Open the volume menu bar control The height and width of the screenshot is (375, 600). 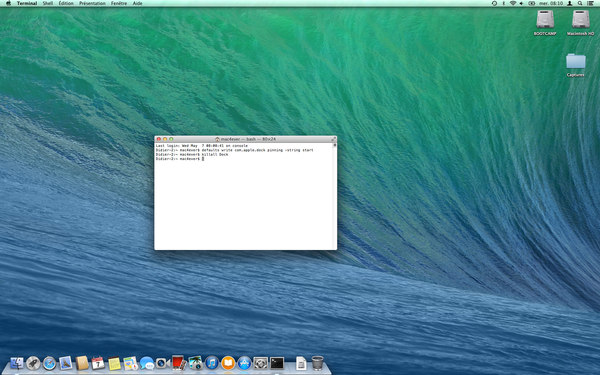[x=522, y=3]
